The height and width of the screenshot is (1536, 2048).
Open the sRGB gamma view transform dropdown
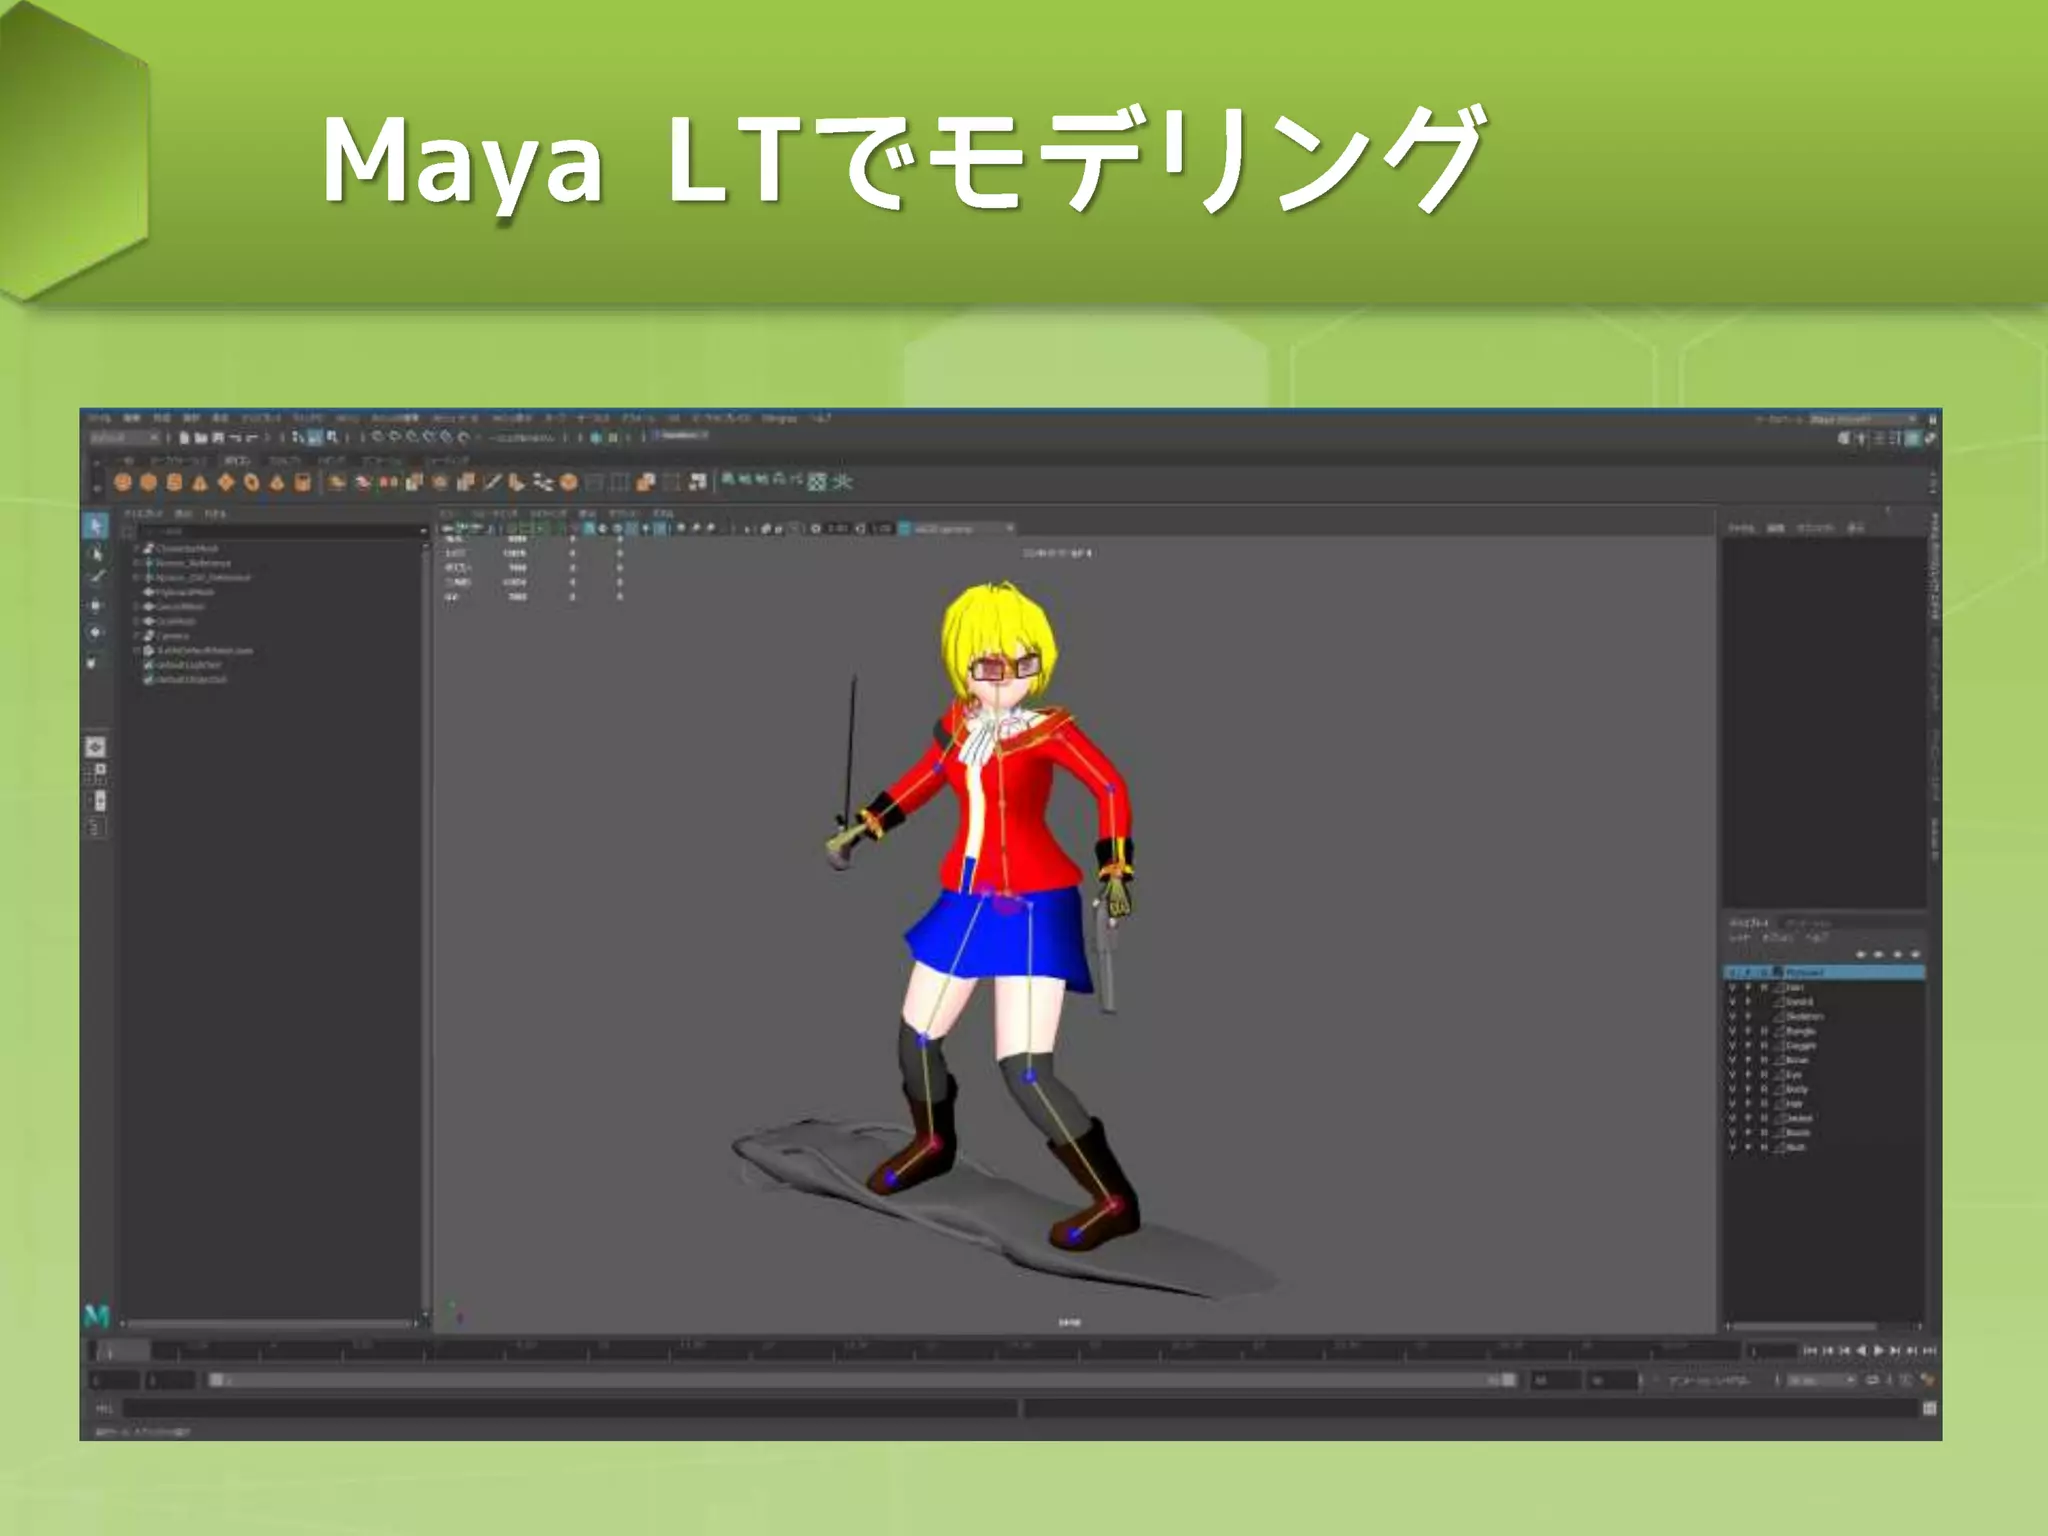pyautogui.click(x=956, y=528)
